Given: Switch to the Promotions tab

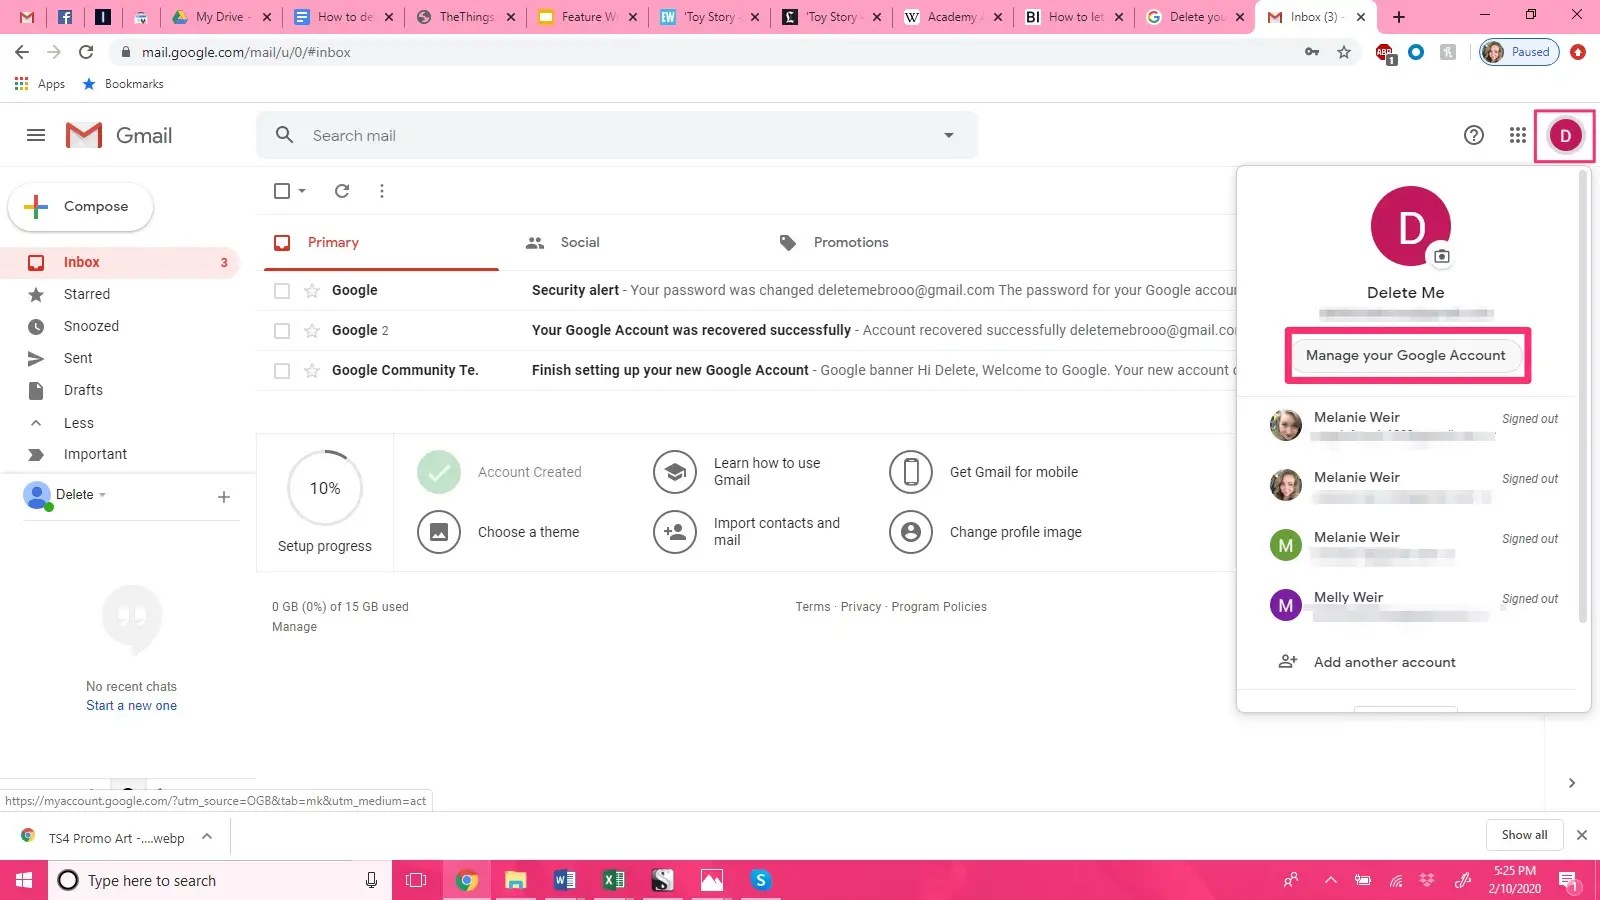Looking at the screenshot, I should tap(832, 242).
